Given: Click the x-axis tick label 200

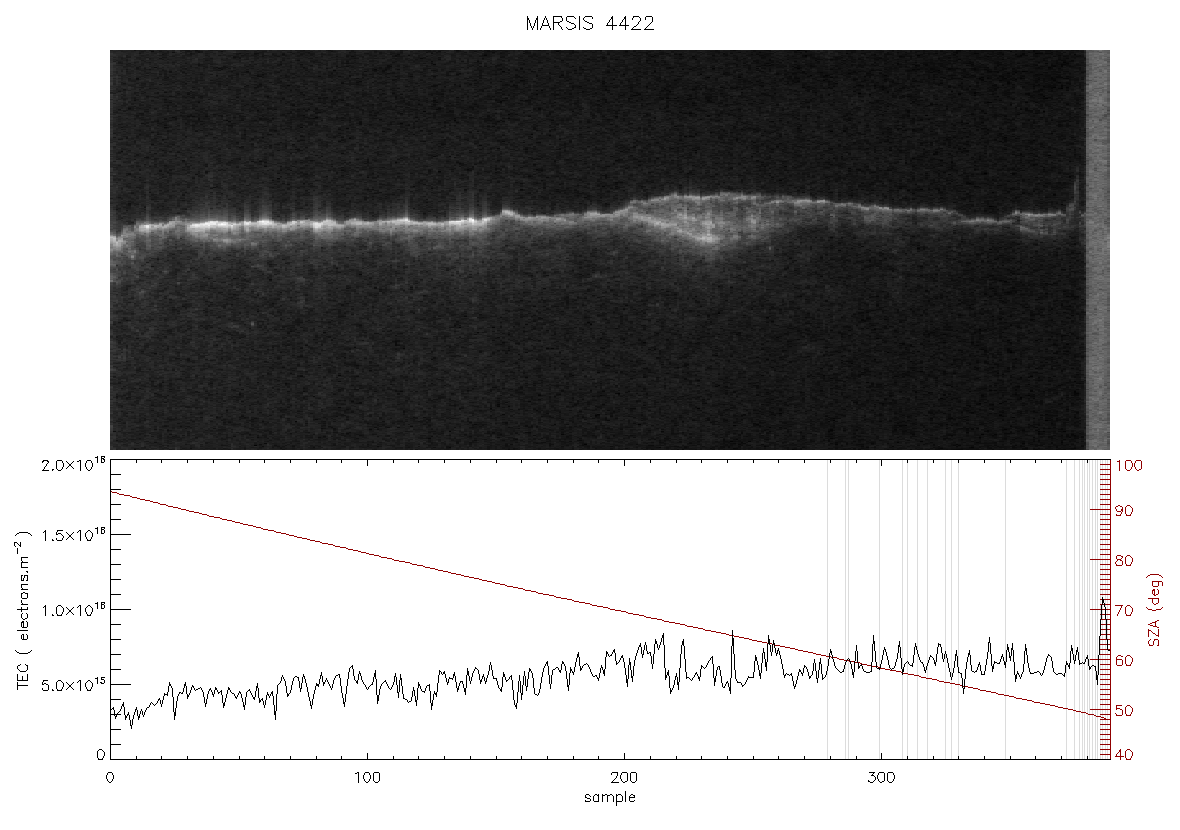Looking at the screenshot, I should point(624,777).
